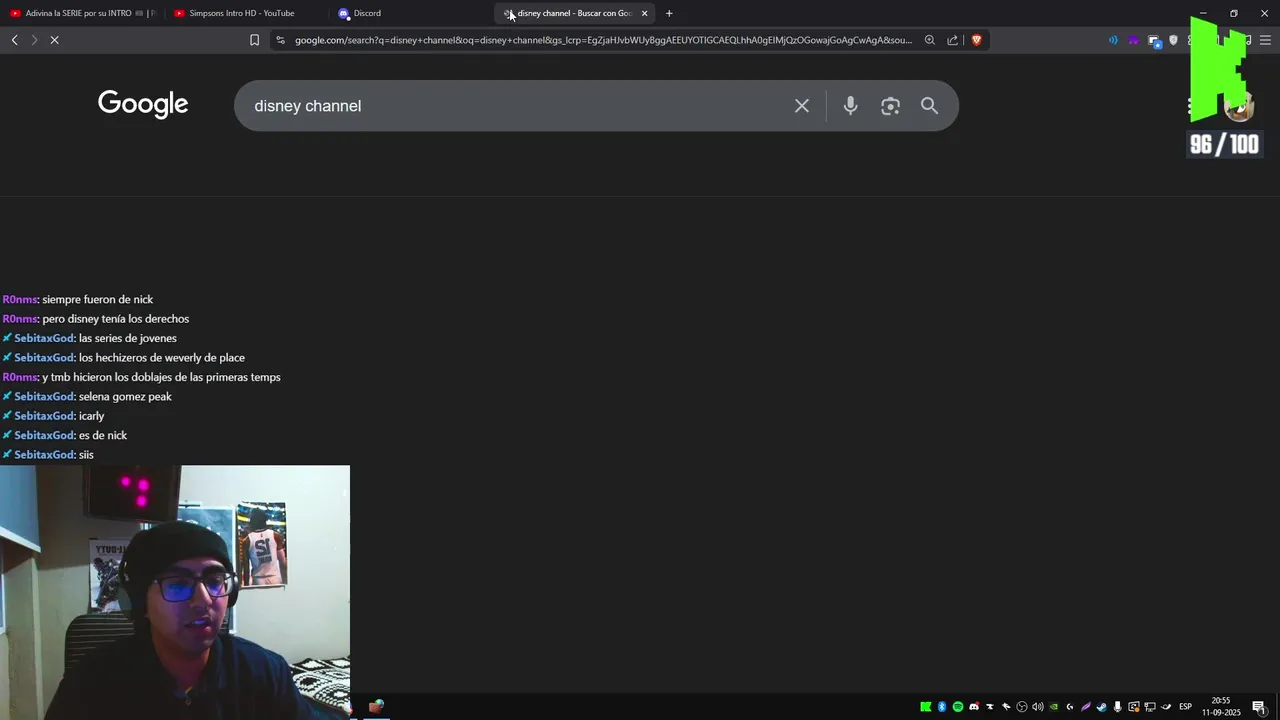1280x720 pixels.
Task: Click the purple extension icon
Action: click(x=1134, y=40)
